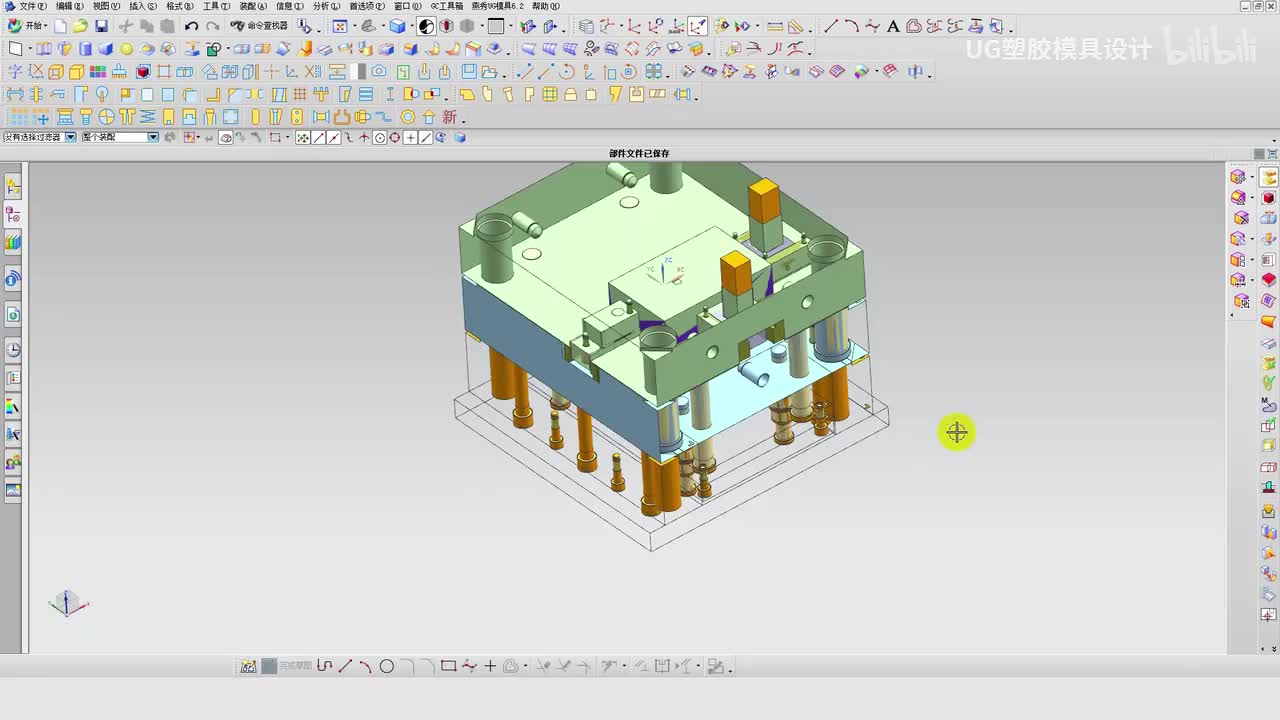Open the 视图 (View) menu
The height and width of the screenshot is (720, 1280).
point(106,6)
